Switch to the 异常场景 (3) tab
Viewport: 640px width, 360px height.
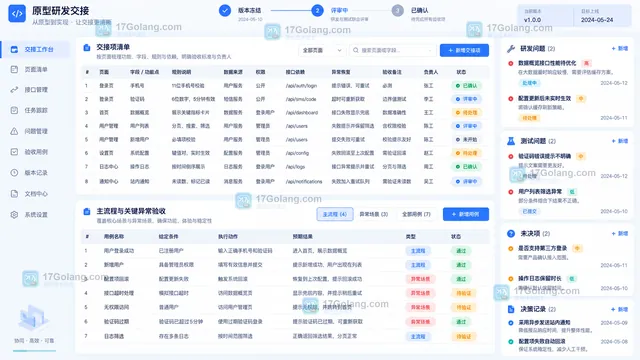[x=373, y=214]
